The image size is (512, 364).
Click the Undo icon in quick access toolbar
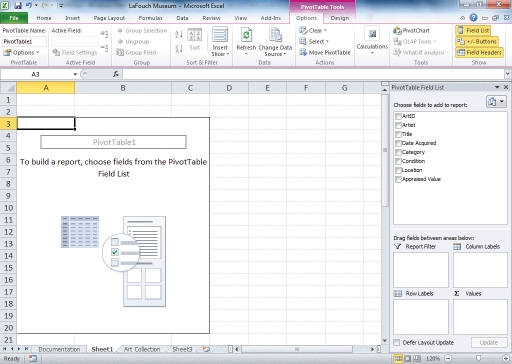tap(29, 6)
